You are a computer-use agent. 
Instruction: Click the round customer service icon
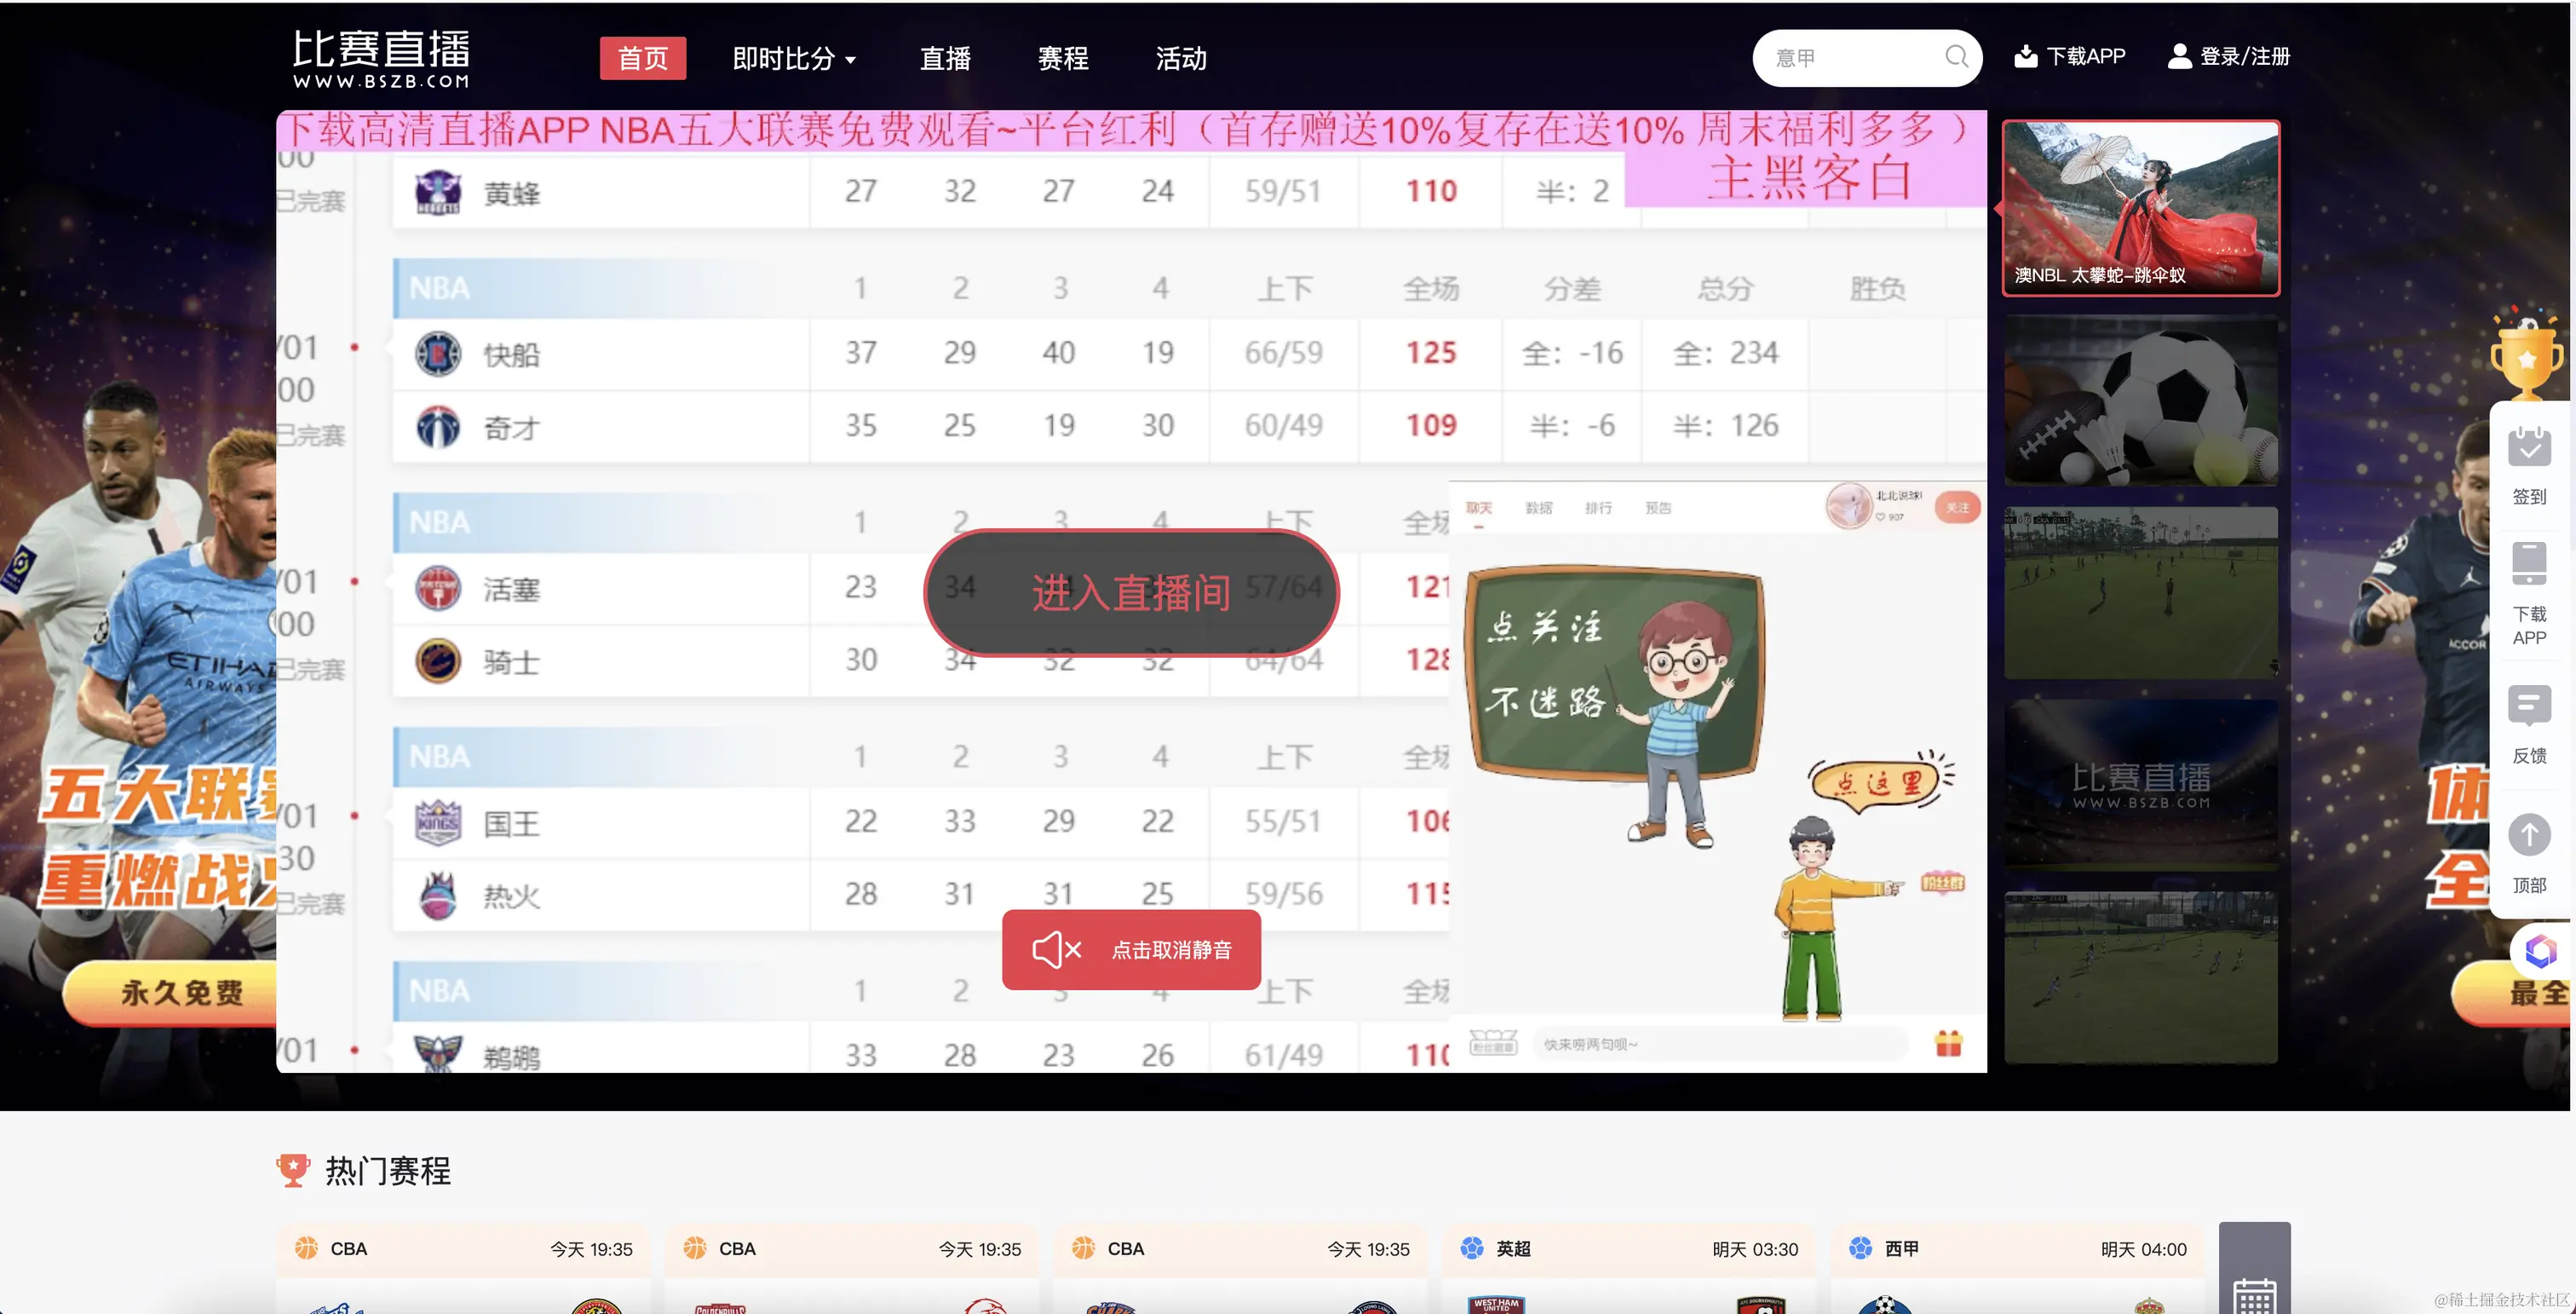click(x=2541, y=951)
